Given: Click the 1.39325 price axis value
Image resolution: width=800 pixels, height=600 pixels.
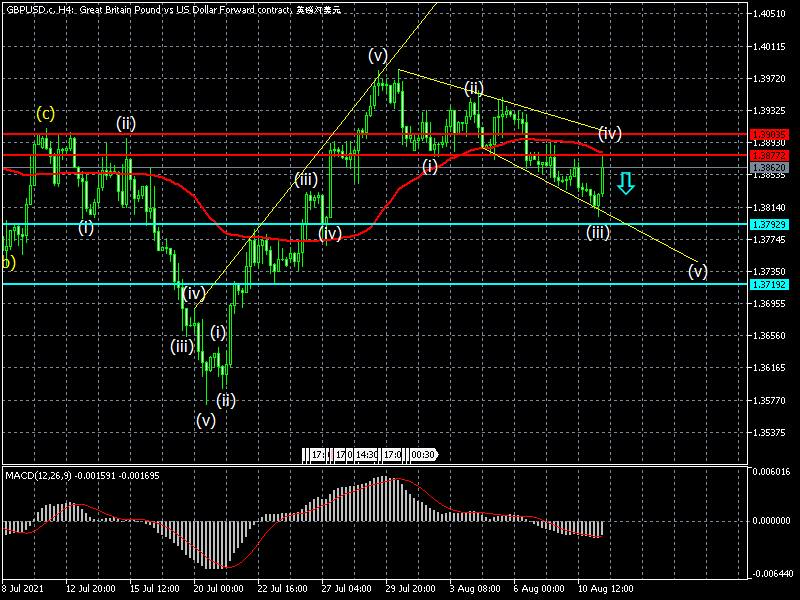Looking at the screenshot, I should tap(769, 111).
